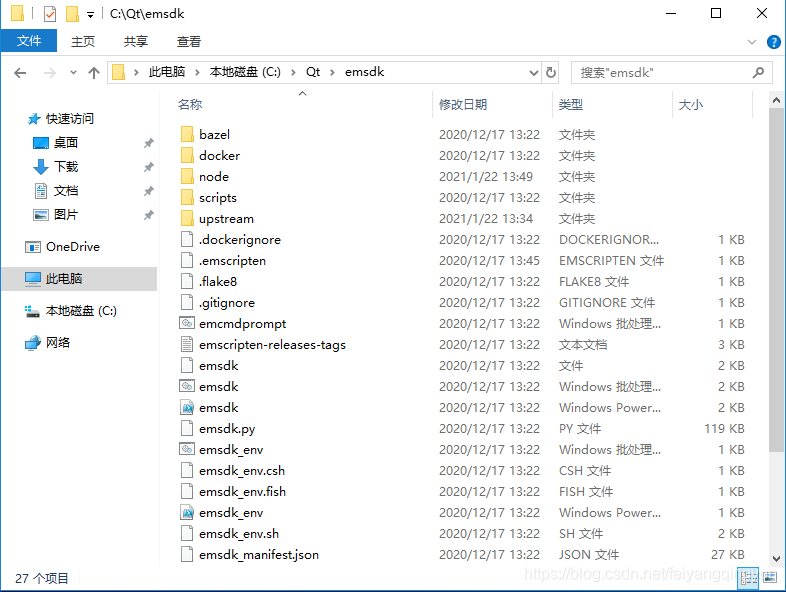Select the emsdk_env PowerShell script icon
The height and width of the screenshot is (592, 786).
pyautogui.click(x=187, y=513)
